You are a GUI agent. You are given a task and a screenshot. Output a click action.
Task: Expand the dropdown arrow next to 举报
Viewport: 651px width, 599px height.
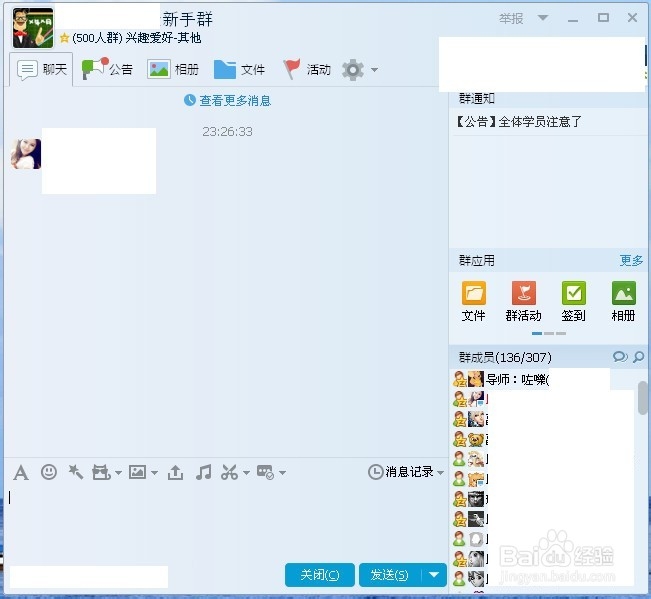[543, 17]
